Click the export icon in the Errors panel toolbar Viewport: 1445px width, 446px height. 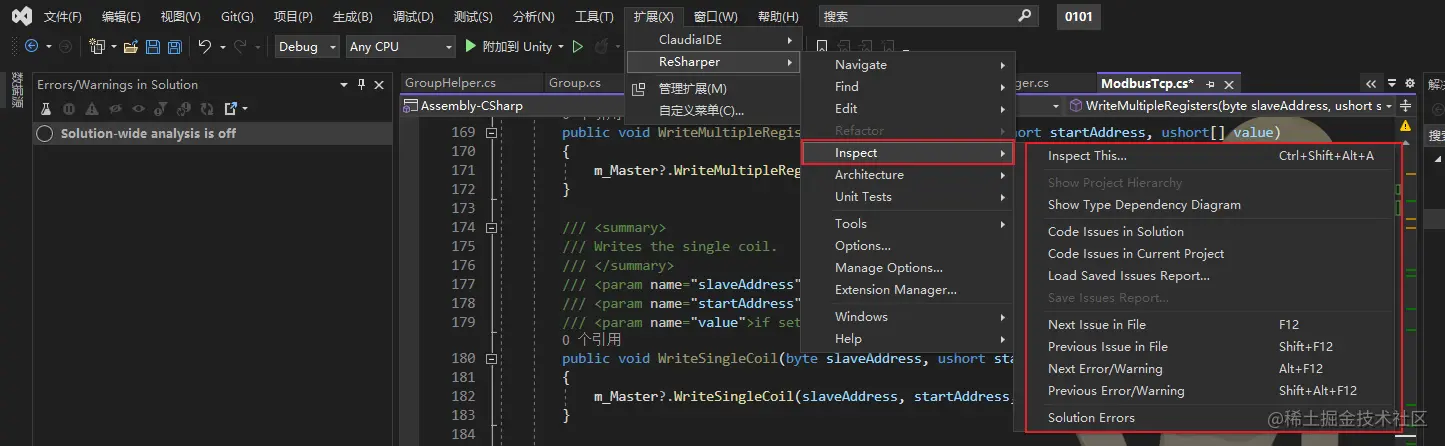231,108
